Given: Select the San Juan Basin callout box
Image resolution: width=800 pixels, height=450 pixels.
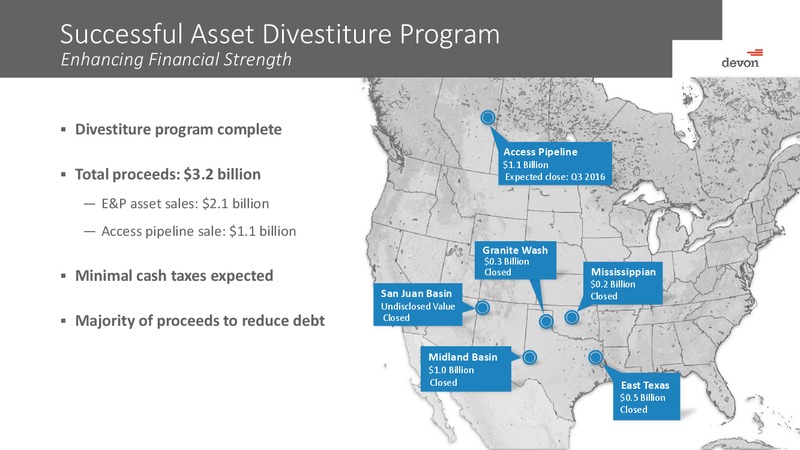Looking at the screenshot, I should point(418,305).
